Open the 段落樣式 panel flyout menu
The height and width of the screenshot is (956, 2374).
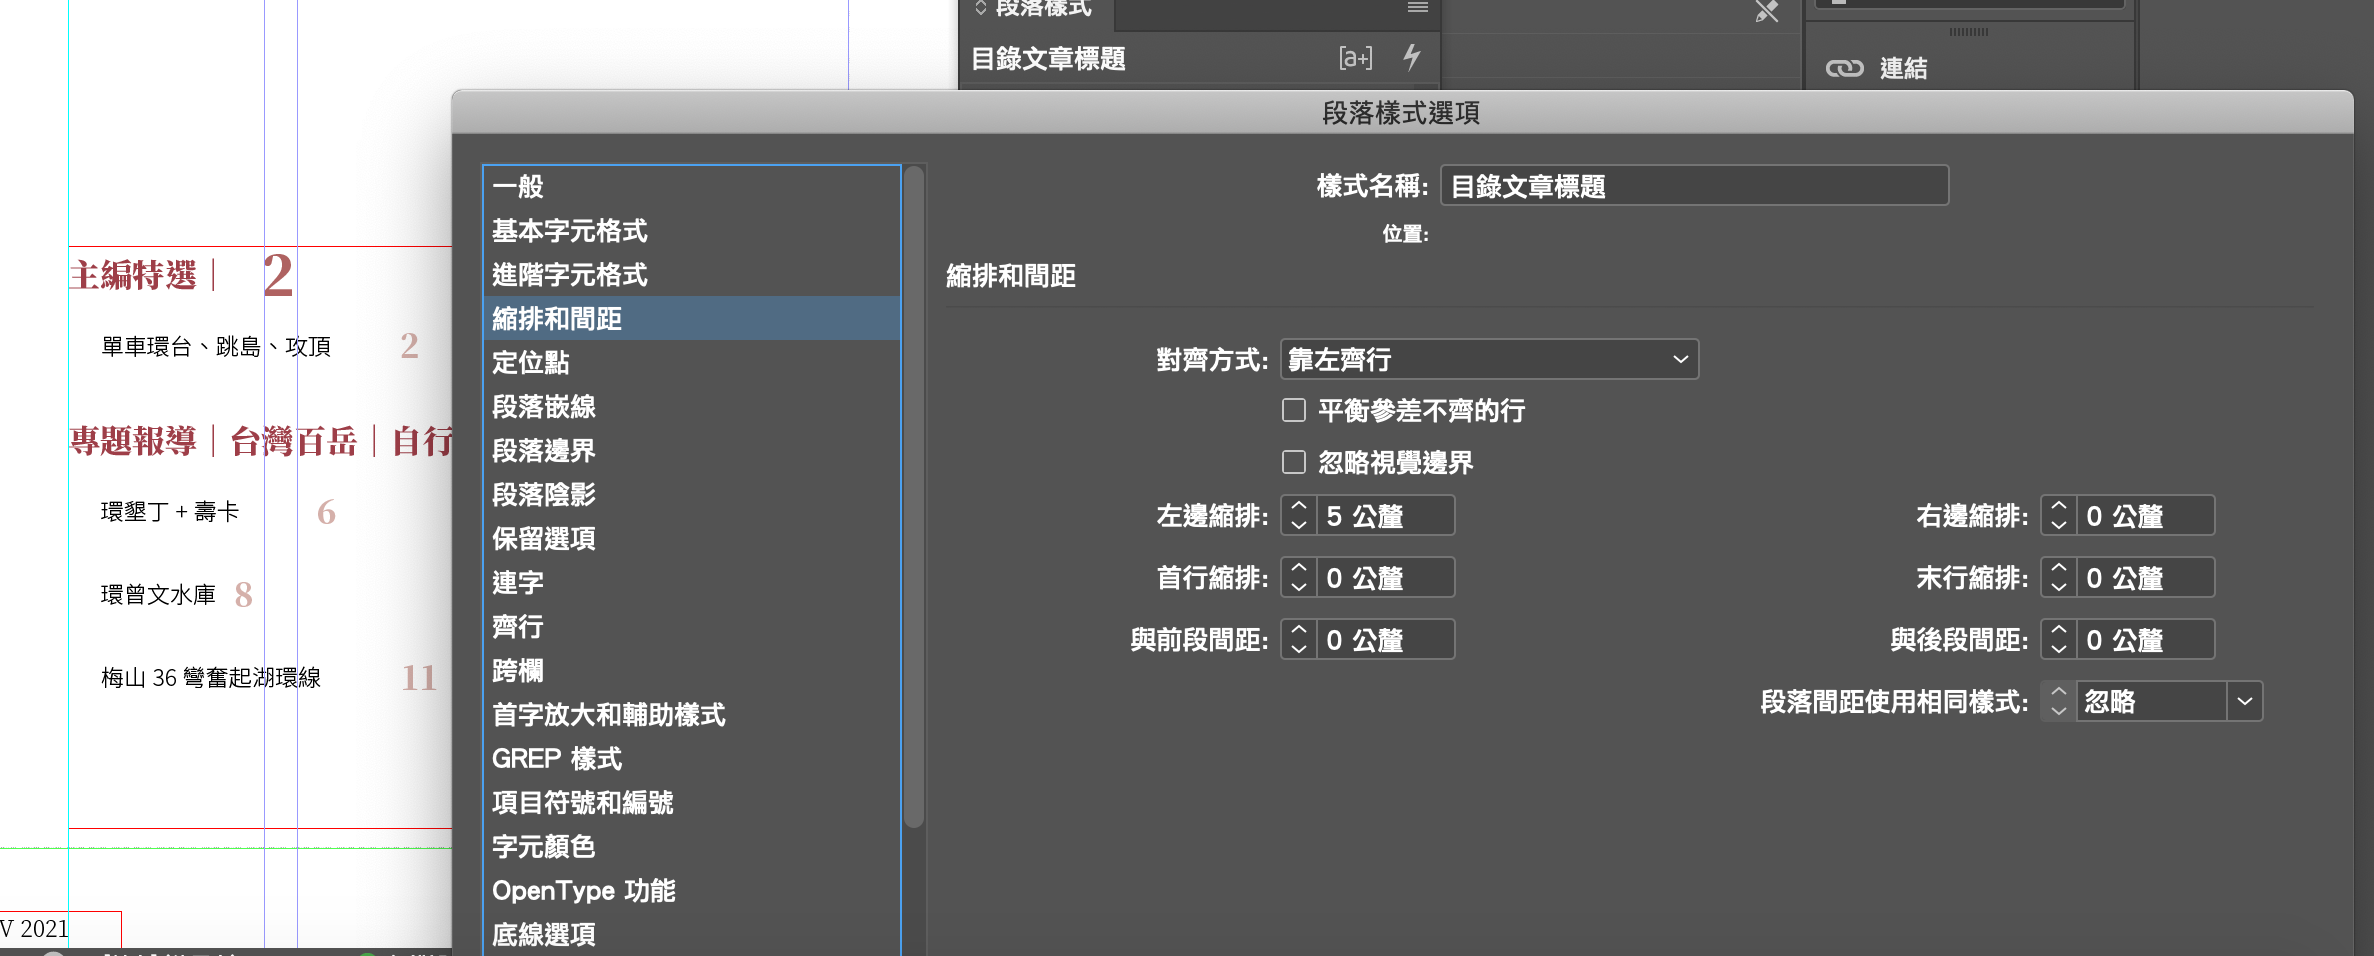1417,8
